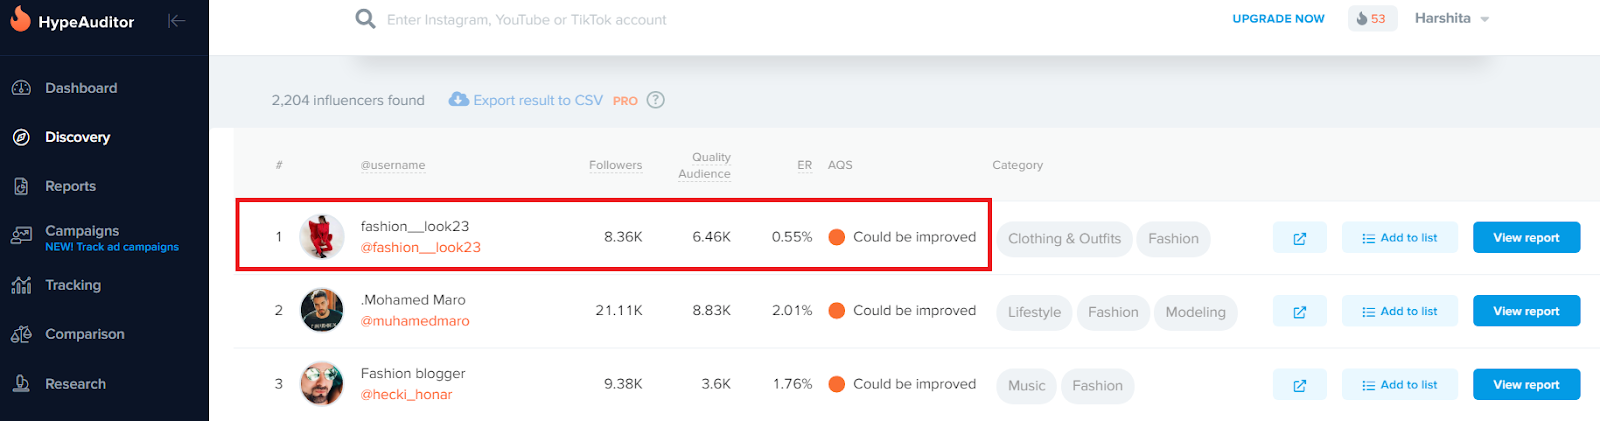Click the search magnifier icon
This screenshot has width=1600, height=421.
(x=366, y=19)
